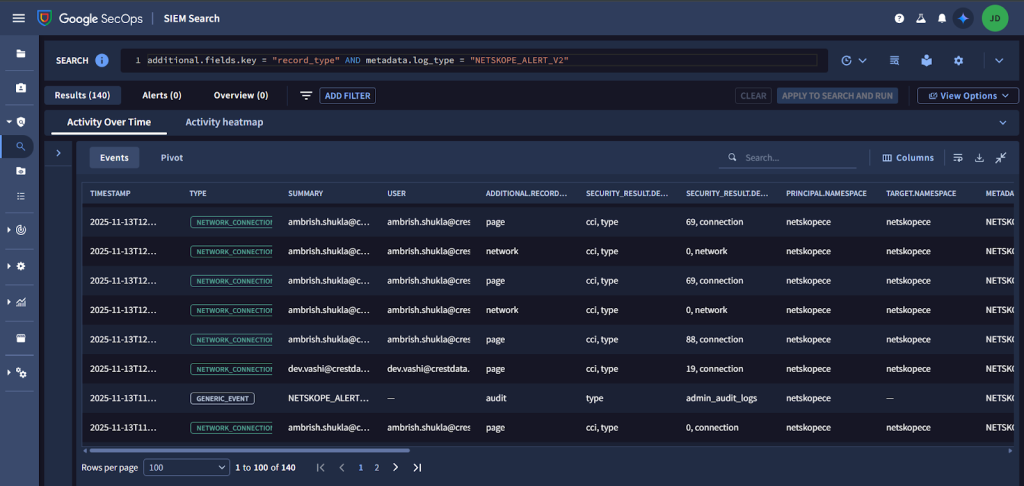This screenshot has width=1024, height=486.
Task: Switch to the Overview (0) tab
Action: click(241, 95)
